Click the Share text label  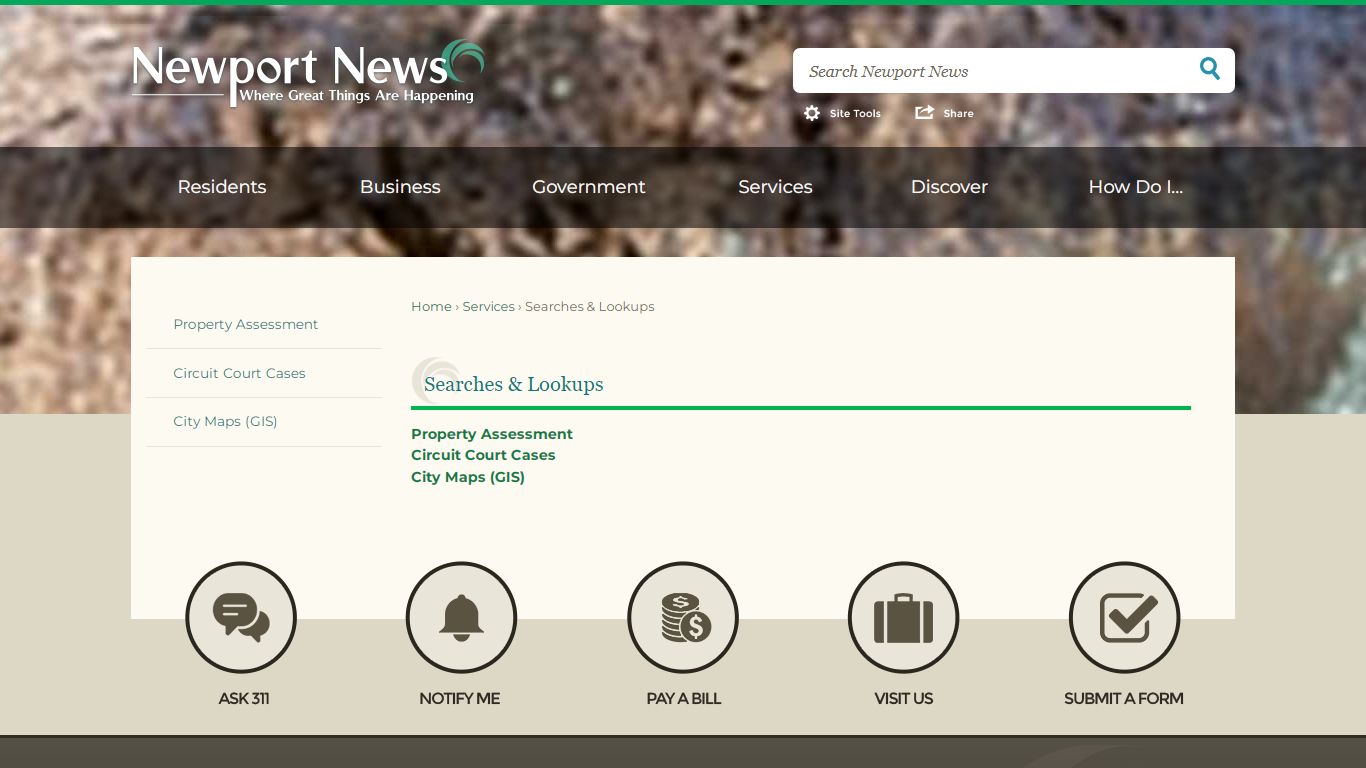958,114
